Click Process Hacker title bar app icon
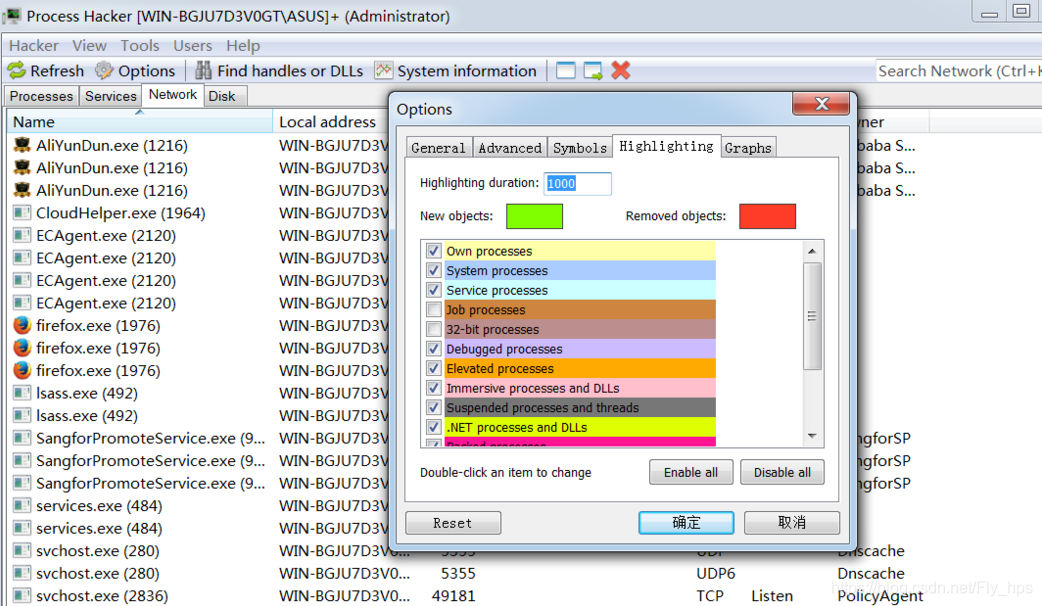 pos(11,15)
